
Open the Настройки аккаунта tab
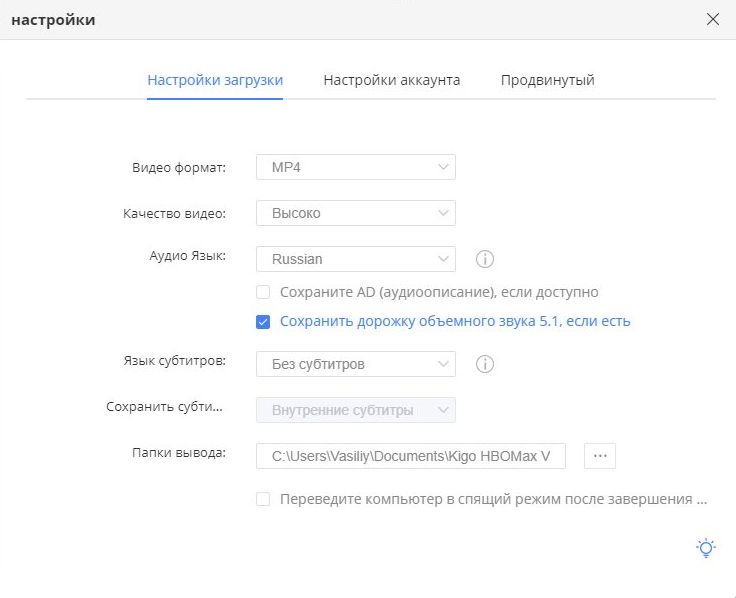pyautogui.click(x=391, y=80)
